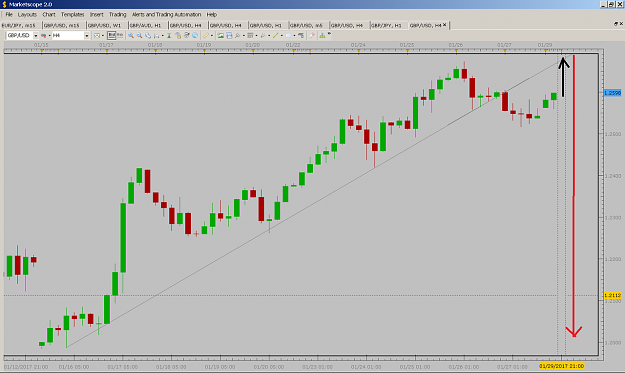Click the grid list icon in toolbar
The width and height of the screenshot is (625, 373).
click(x=250, y=35)
